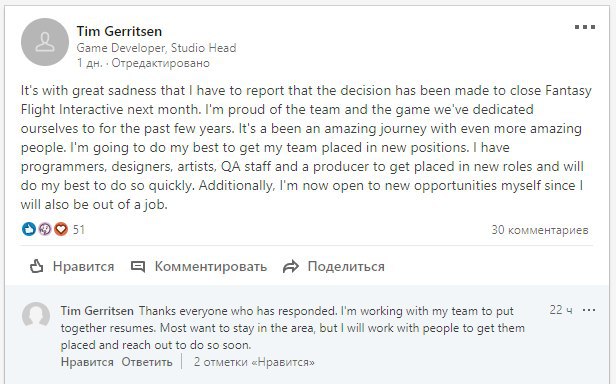Click the comment bubble icon
This screenshot has width=616, height=384.
tap(138, 266)
